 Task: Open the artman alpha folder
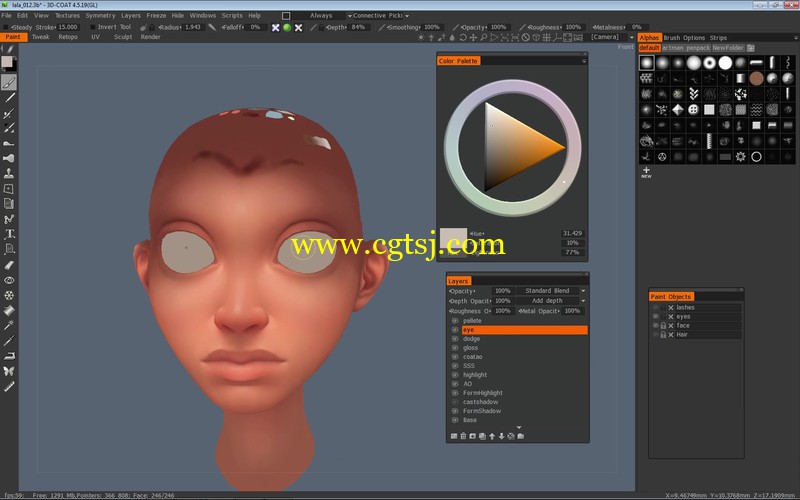672,48
